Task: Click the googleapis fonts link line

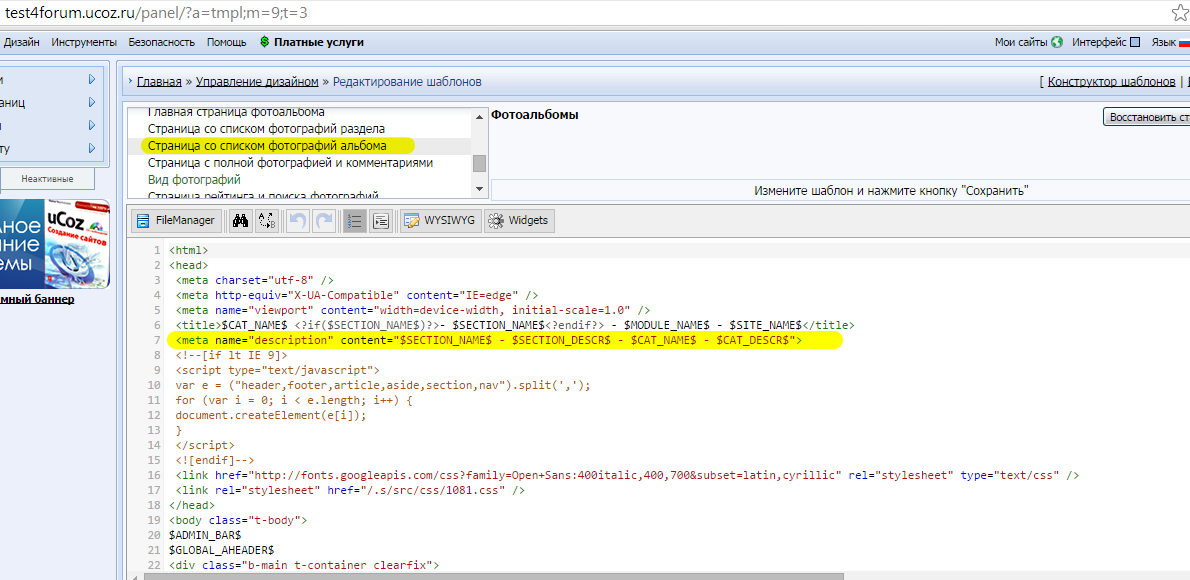Action: (627, 475)
